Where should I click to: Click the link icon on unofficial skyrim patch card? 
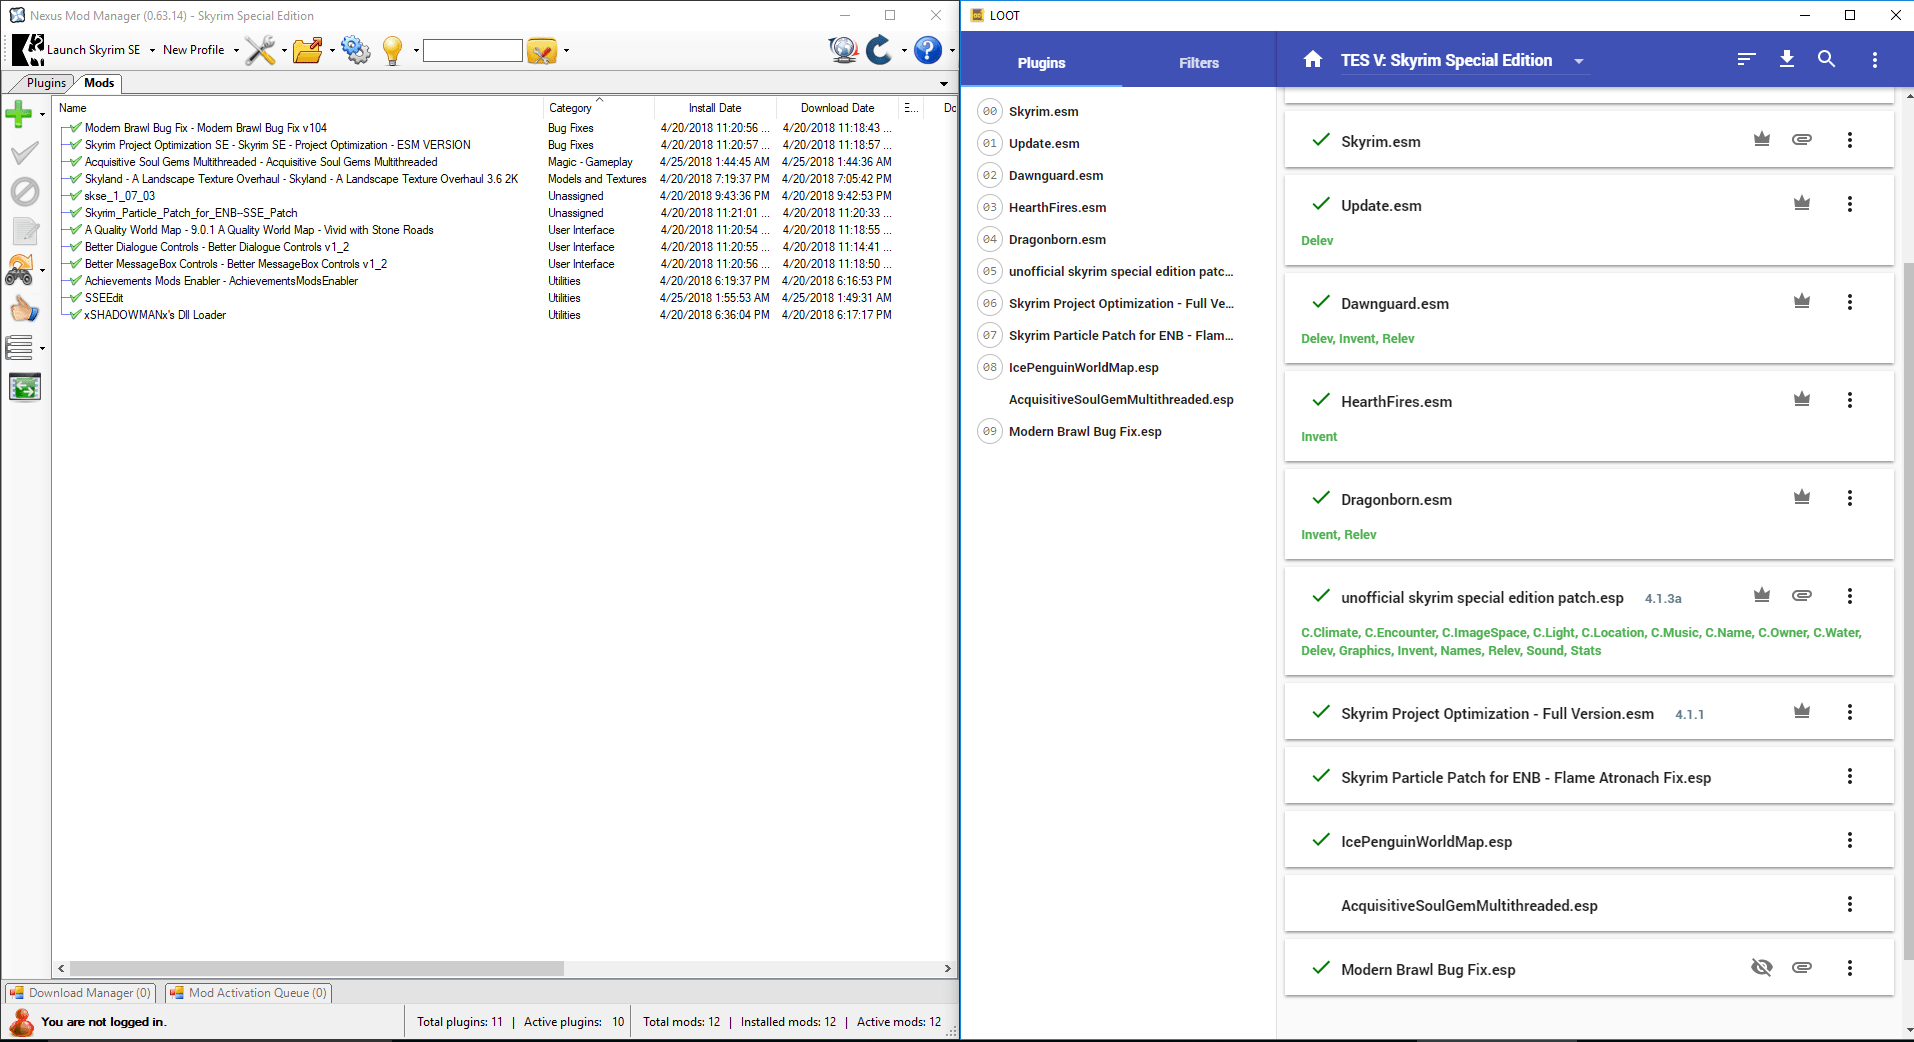click(x=1802, y=596)
